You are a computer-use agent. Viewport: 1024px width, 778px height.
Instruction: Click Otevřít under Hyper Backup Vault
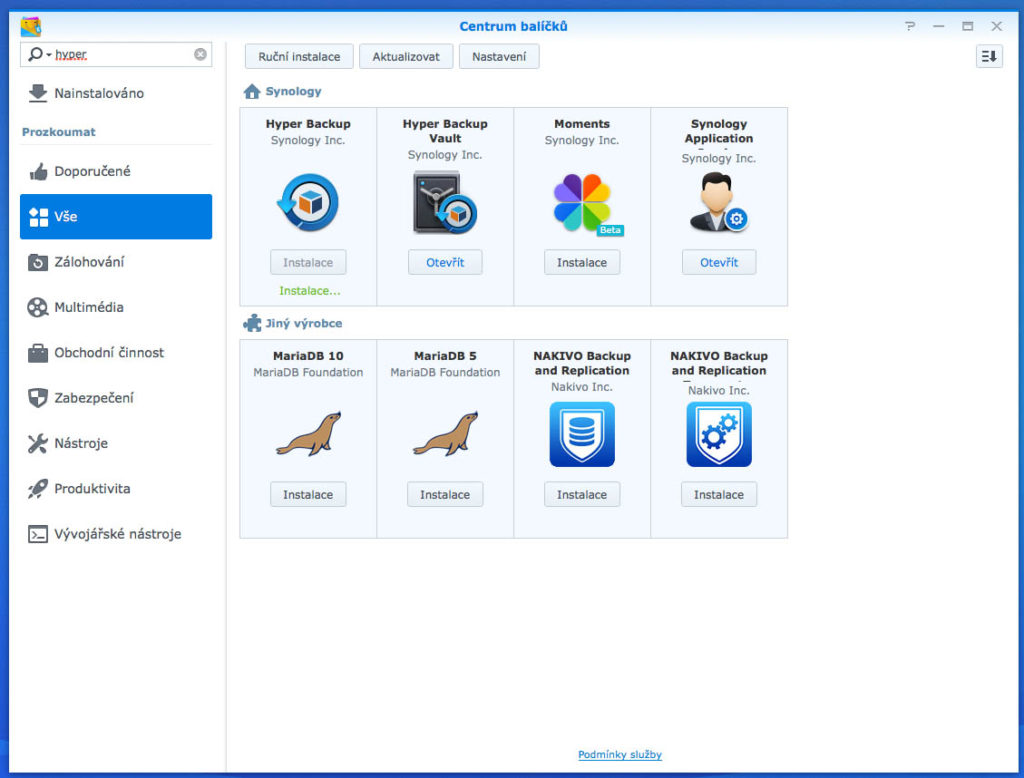click(x=445, y=263)
